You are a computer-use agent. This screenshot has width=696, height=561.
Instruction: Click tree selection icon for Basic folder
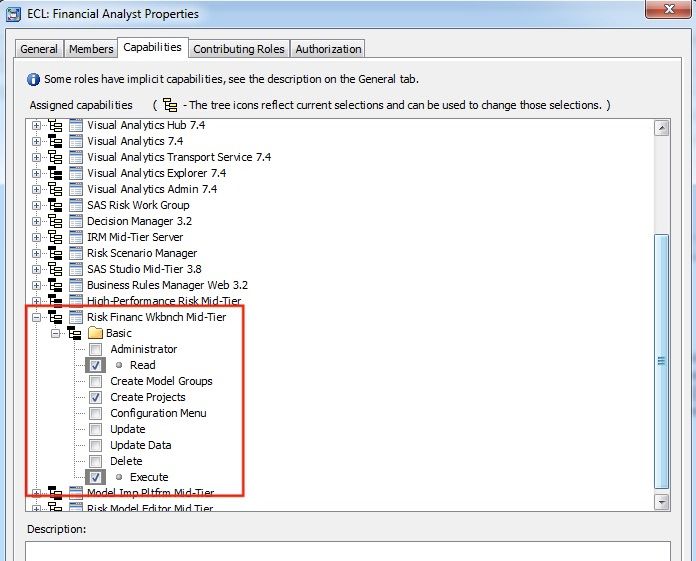tap(74, 333)
